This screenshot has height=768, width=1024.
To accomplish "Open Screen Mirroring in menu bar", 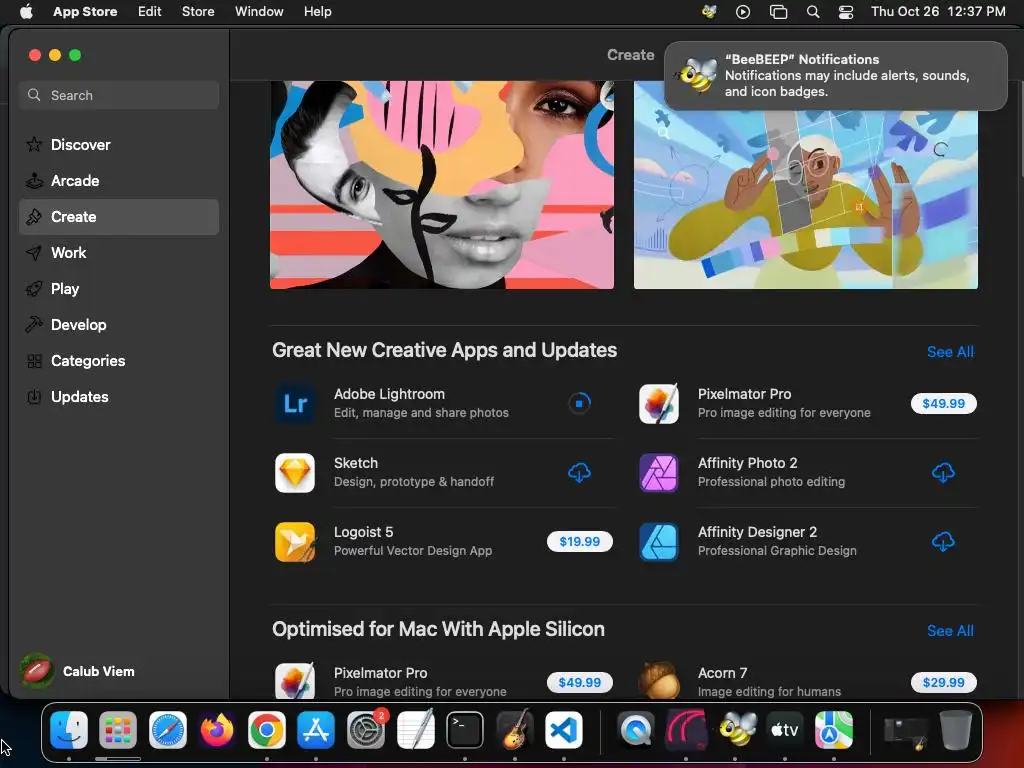I will point(778,12).
